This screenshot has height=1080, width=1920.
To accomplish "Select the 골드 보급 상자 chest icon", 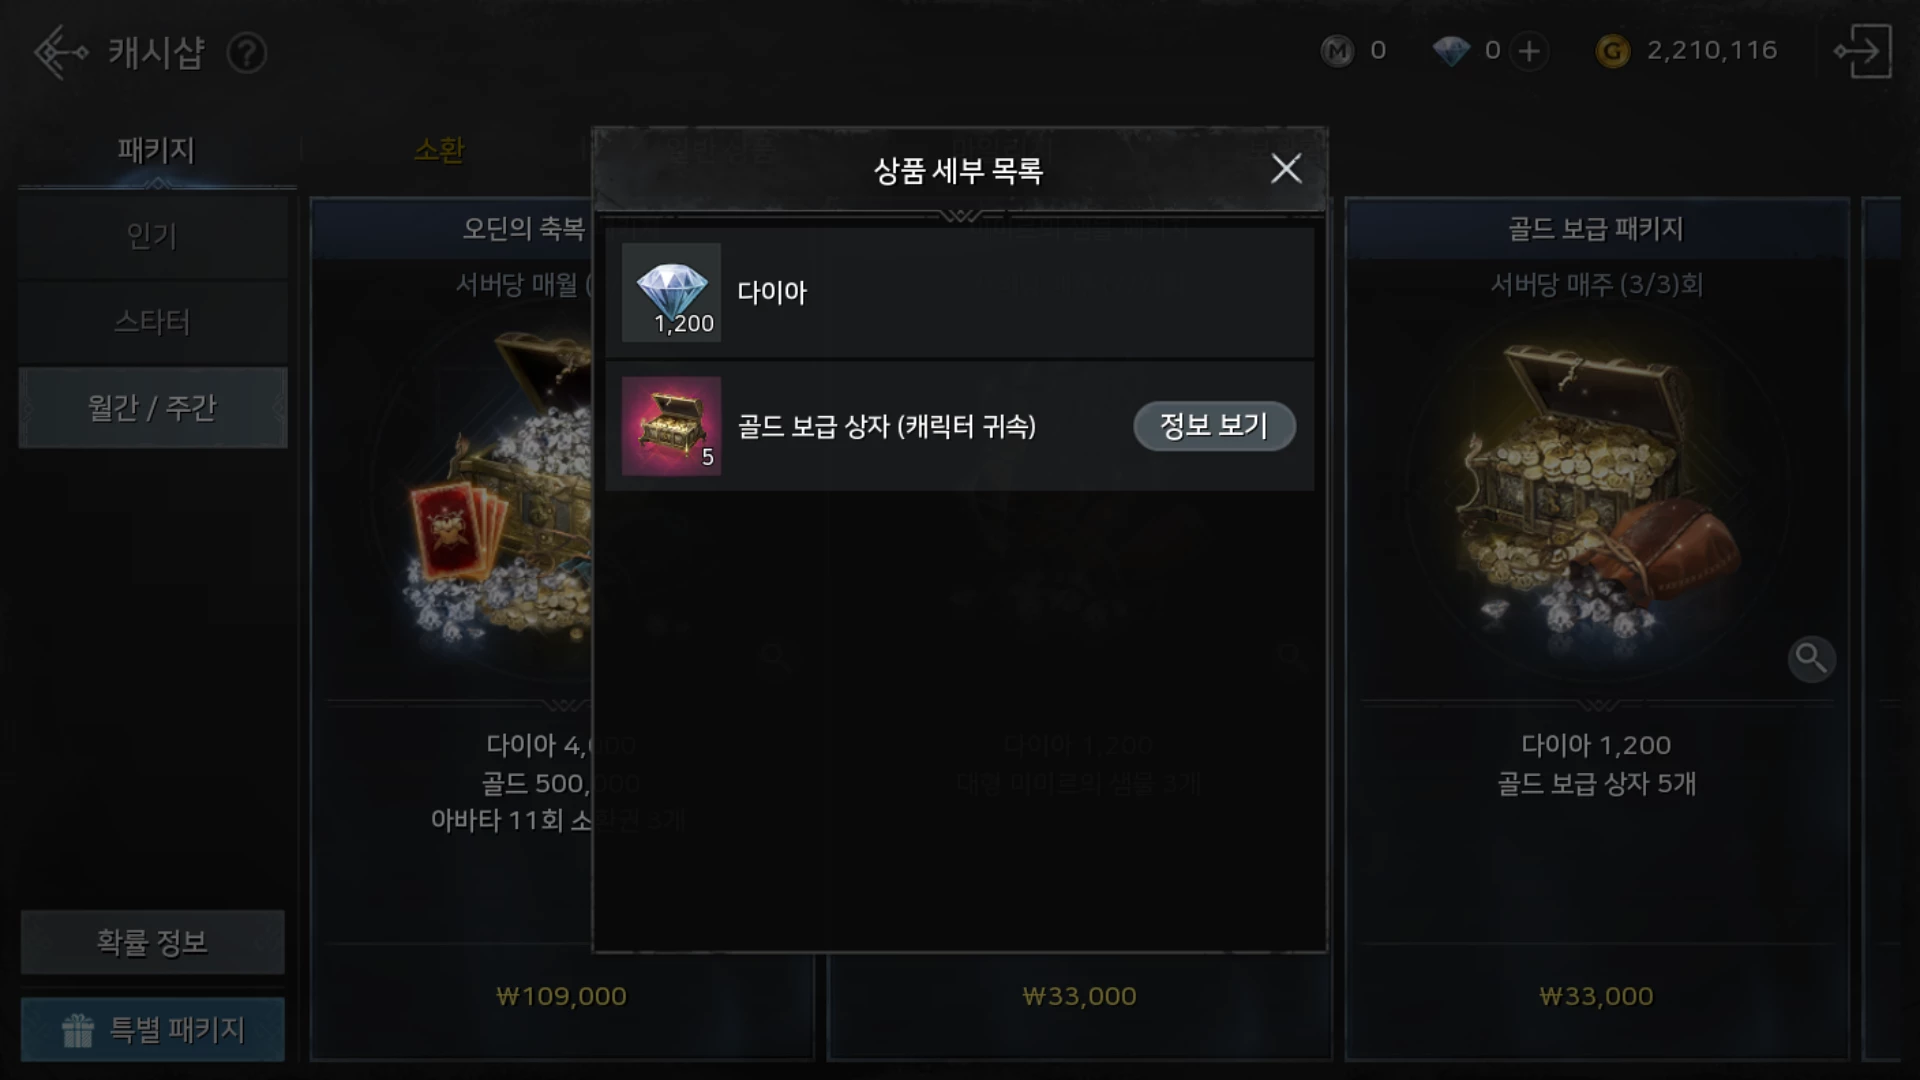I will pos(671,426).
